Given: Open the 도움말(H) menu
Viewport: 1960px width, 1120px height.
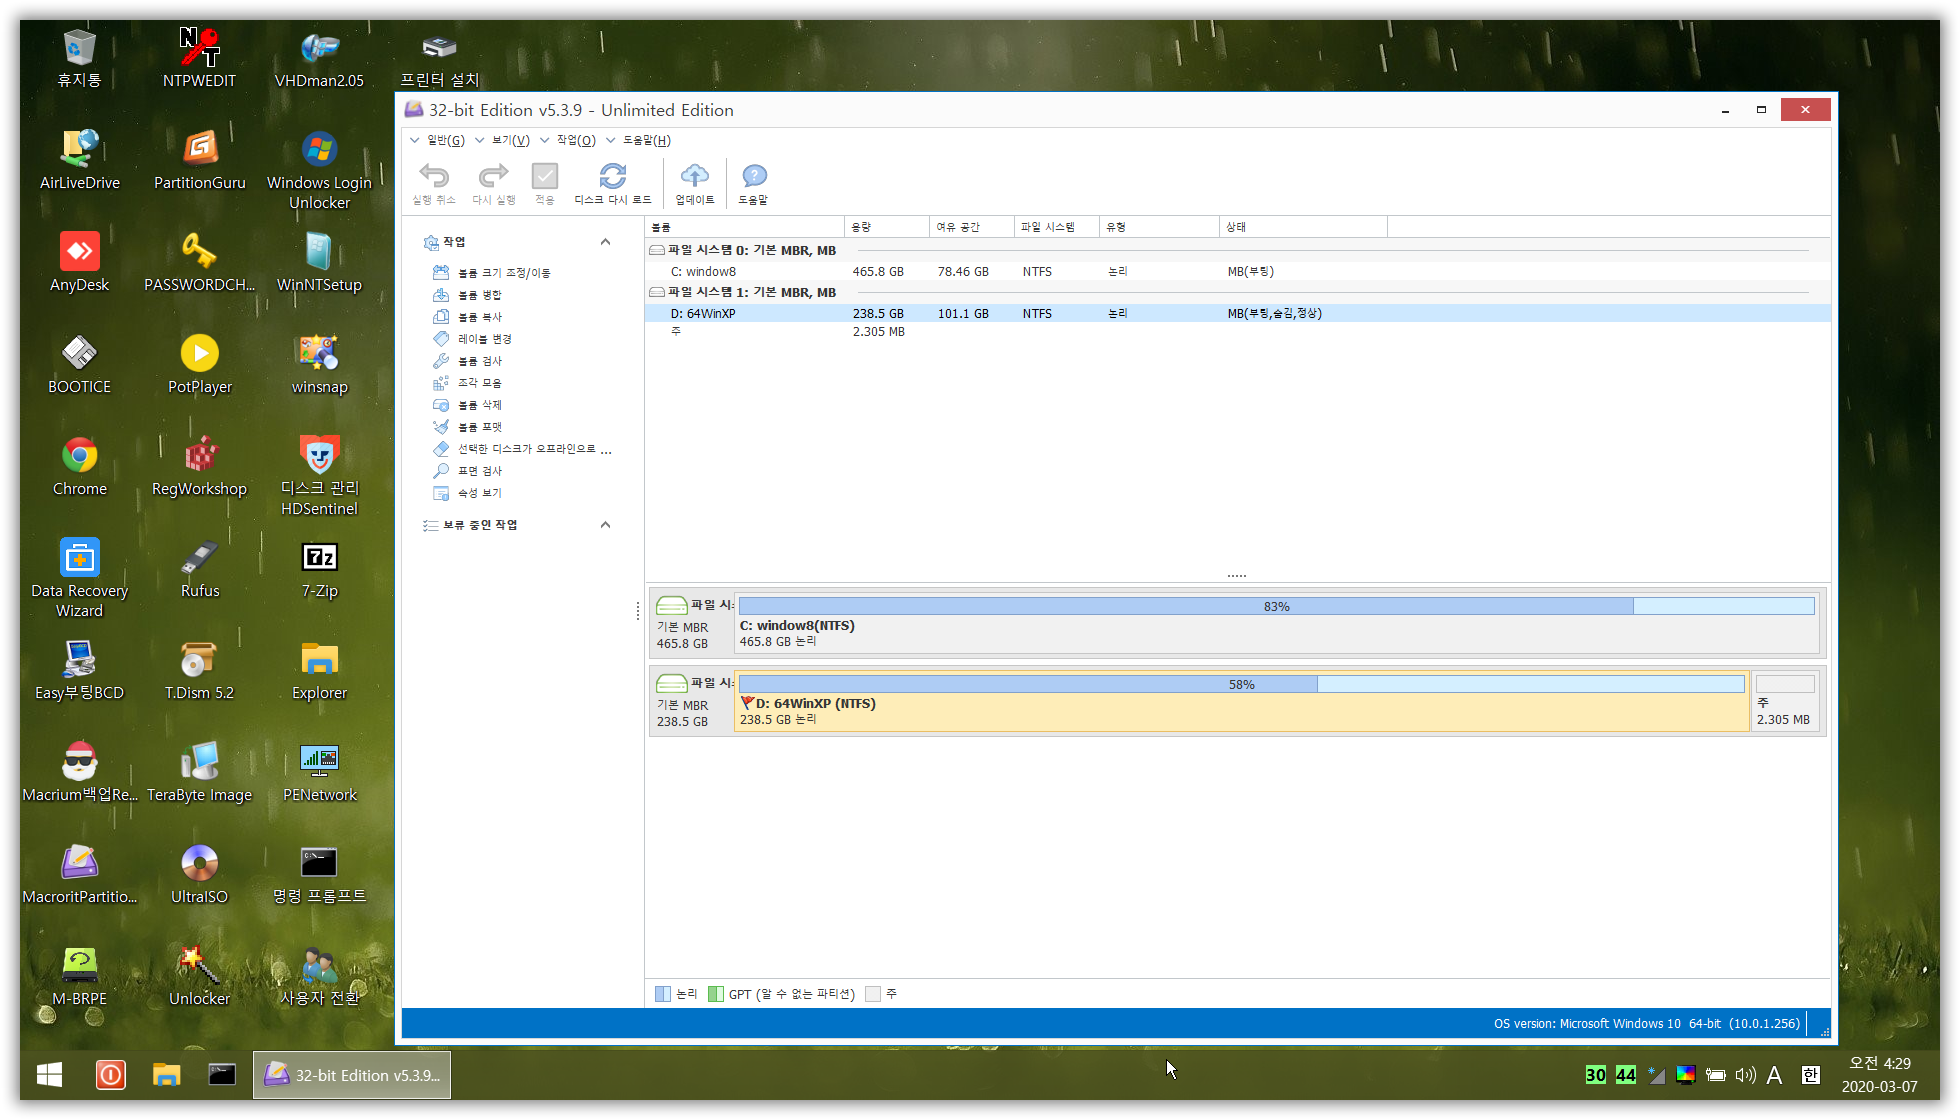Looking at the screenshot, I should (638, 140).
